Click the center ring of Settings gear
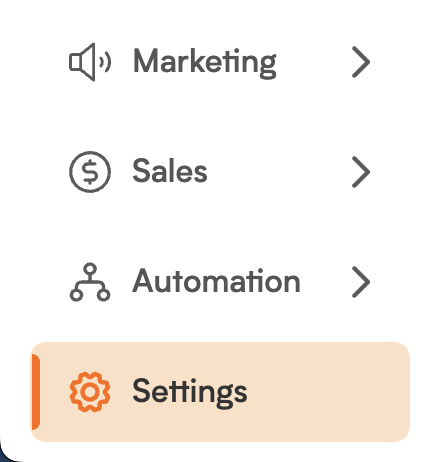Screen dimensions: 432x462 tap(90, 392)
